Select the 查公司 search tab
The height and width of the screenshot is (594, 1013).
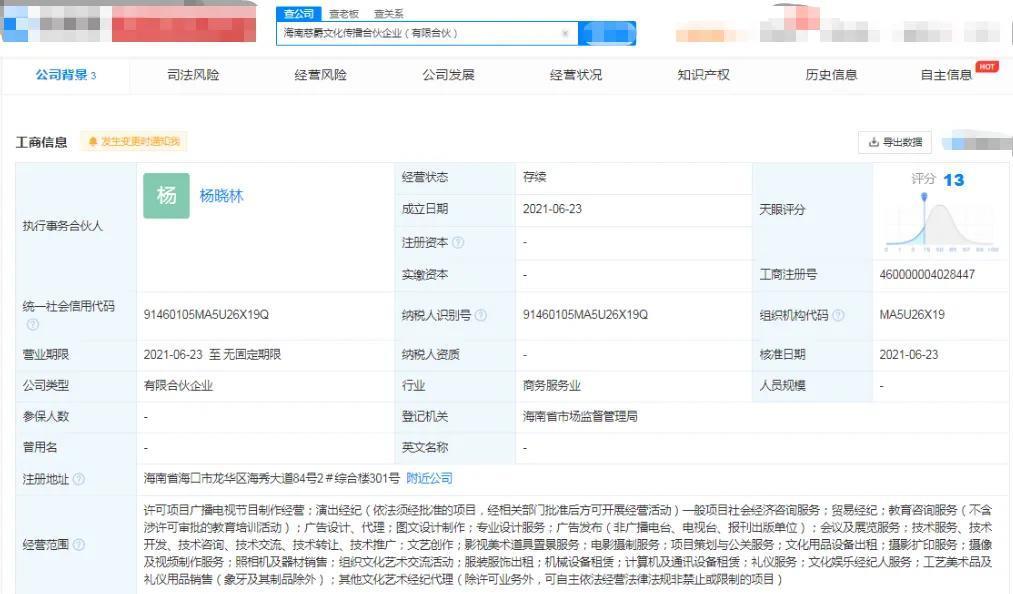click(298, 14)
